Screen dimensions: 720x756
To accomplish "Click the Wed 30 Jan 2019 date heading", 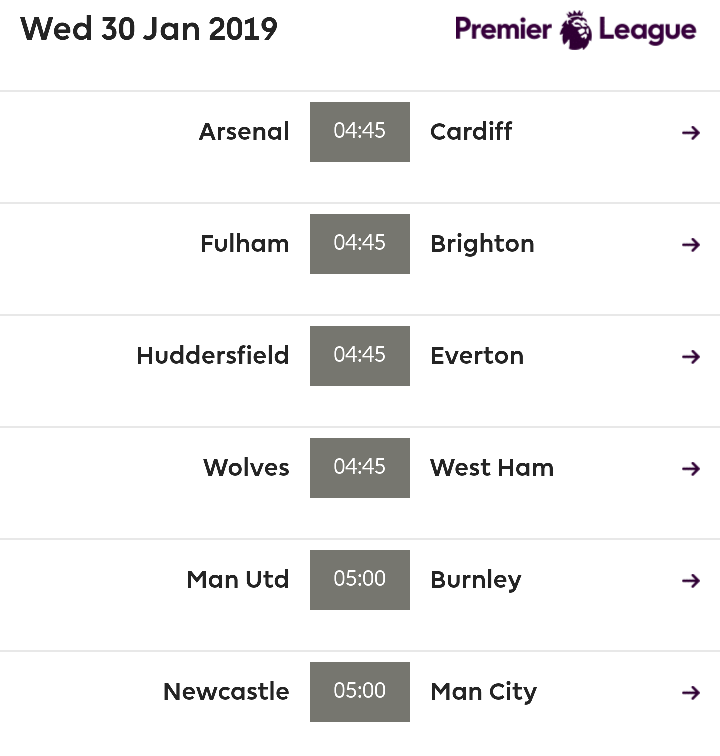I will 149,29.
